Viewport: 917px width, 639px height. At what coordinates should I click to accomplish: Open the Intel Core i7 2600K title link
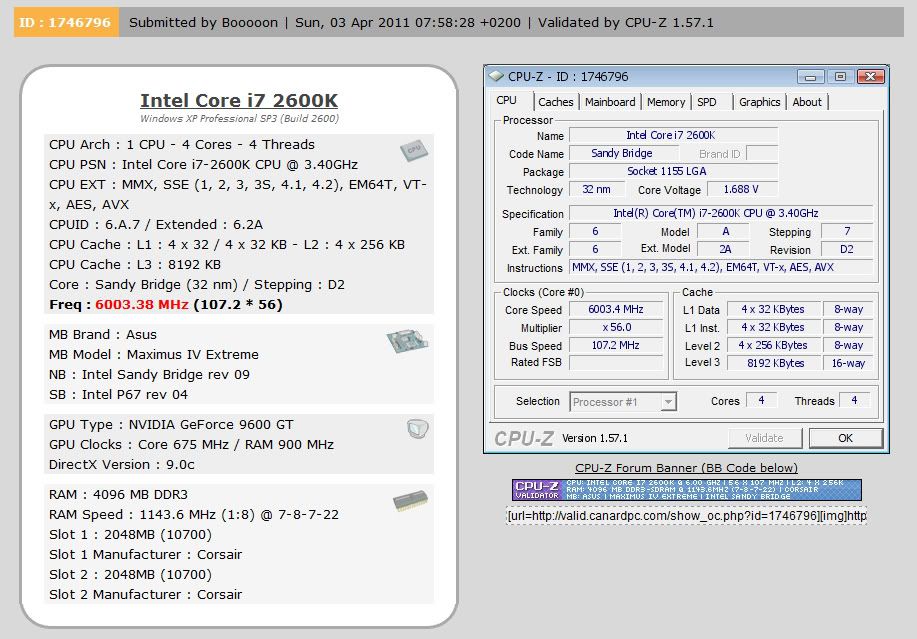click(239, 100)
